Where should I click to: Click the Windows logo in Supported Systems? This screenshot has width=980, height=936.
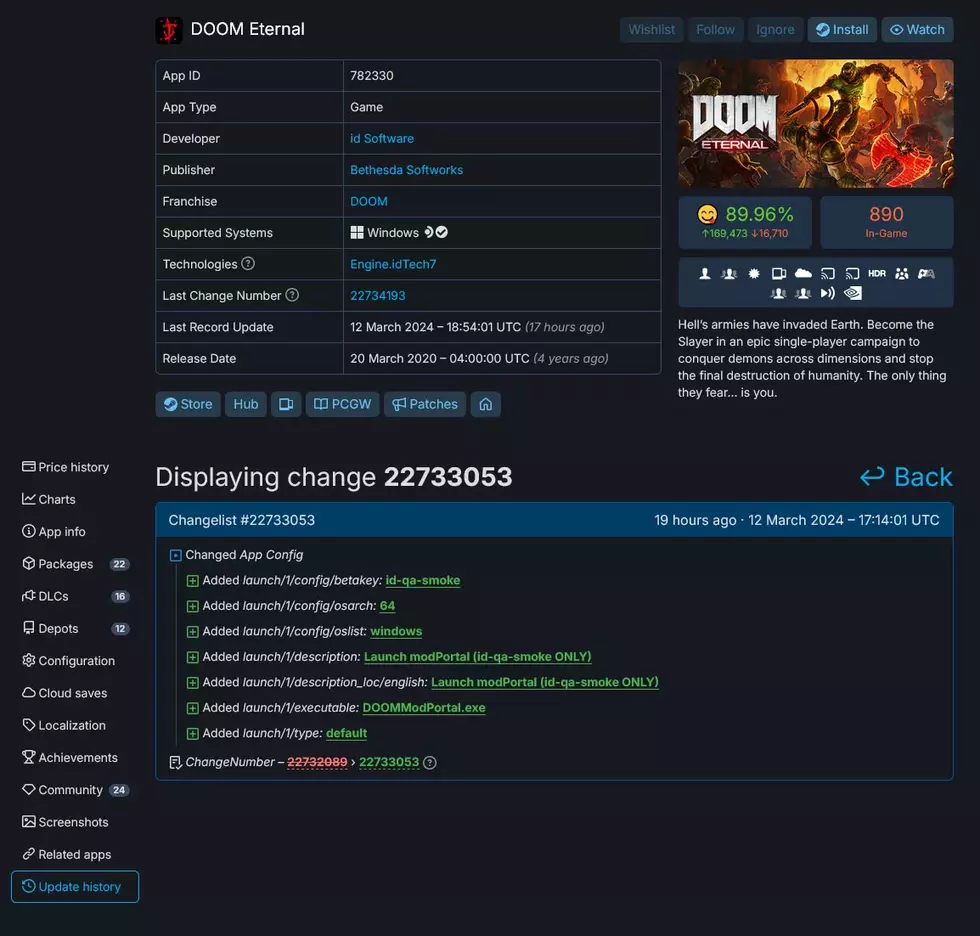(357, 232)
